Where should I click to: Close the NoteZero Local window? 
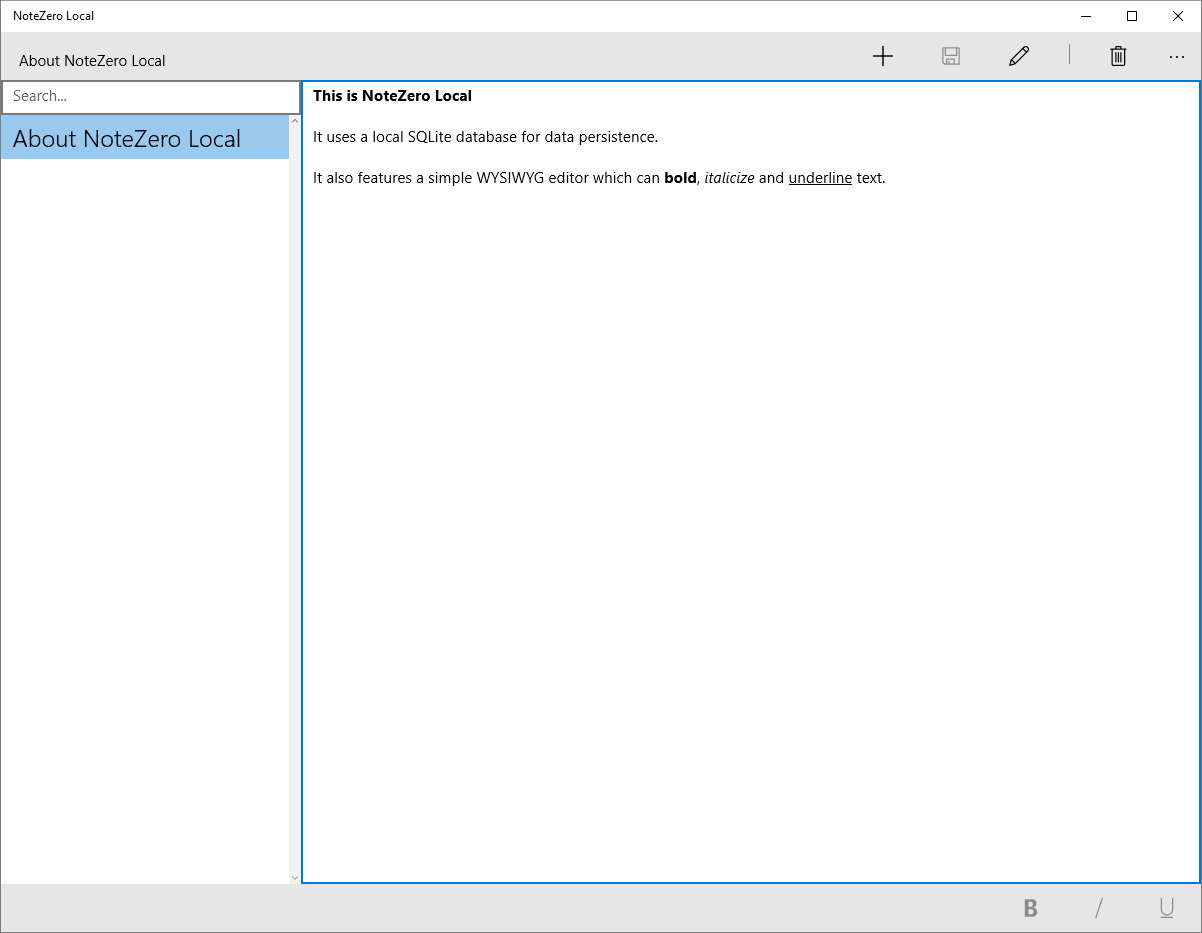[1178, 16]
